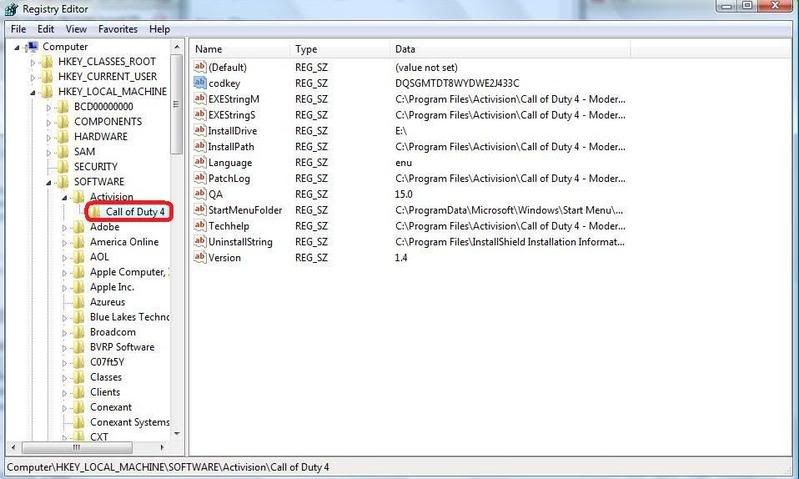799x479 pixels.
Task: Open the File menu
Action: [x=18, y=29]
